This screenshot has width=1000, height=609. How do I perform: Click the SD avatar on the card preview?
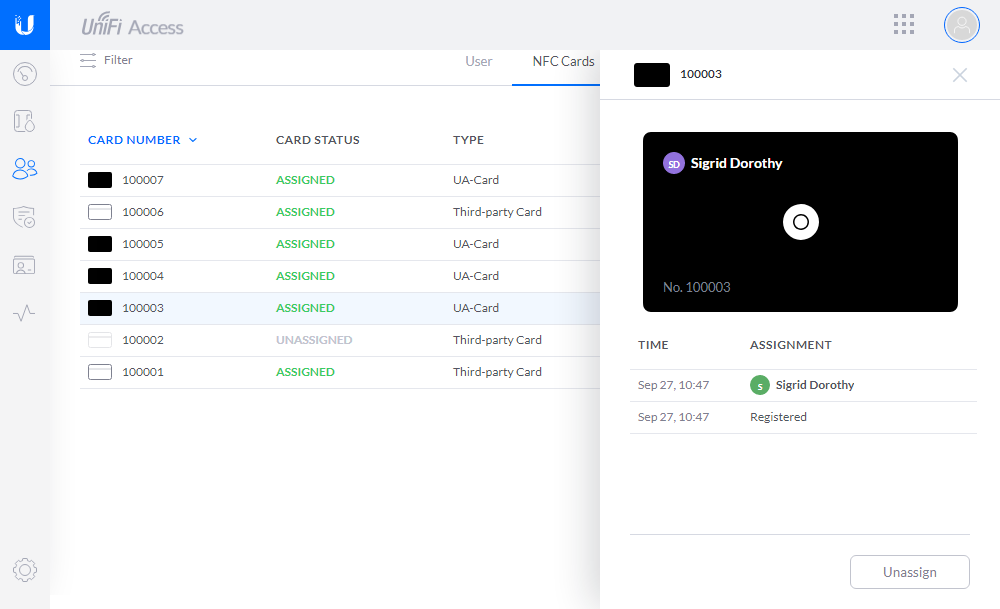[673, 163]
